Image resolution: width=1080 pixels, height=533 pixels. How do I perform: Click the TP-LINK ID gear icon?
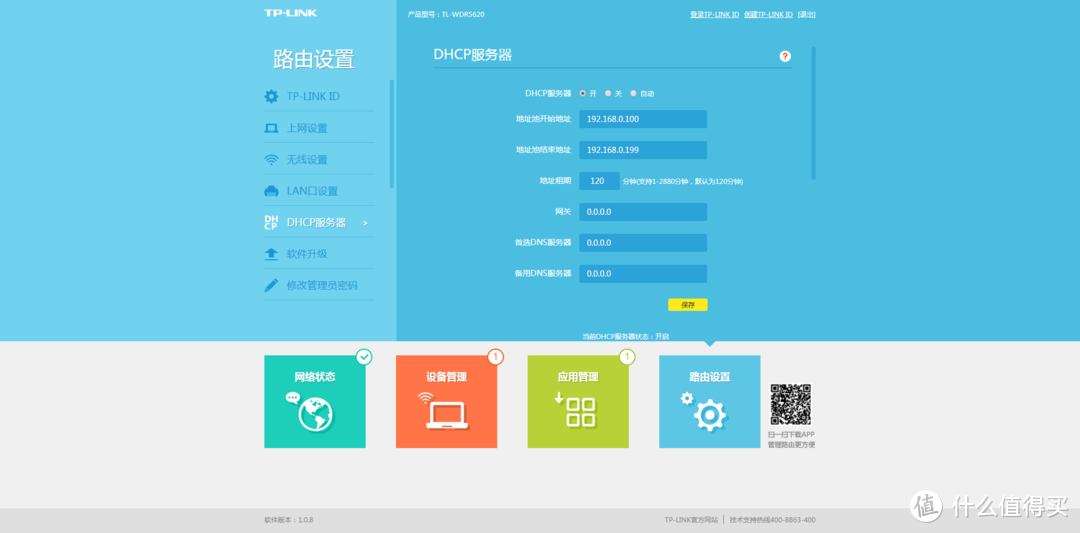(271, 96)
